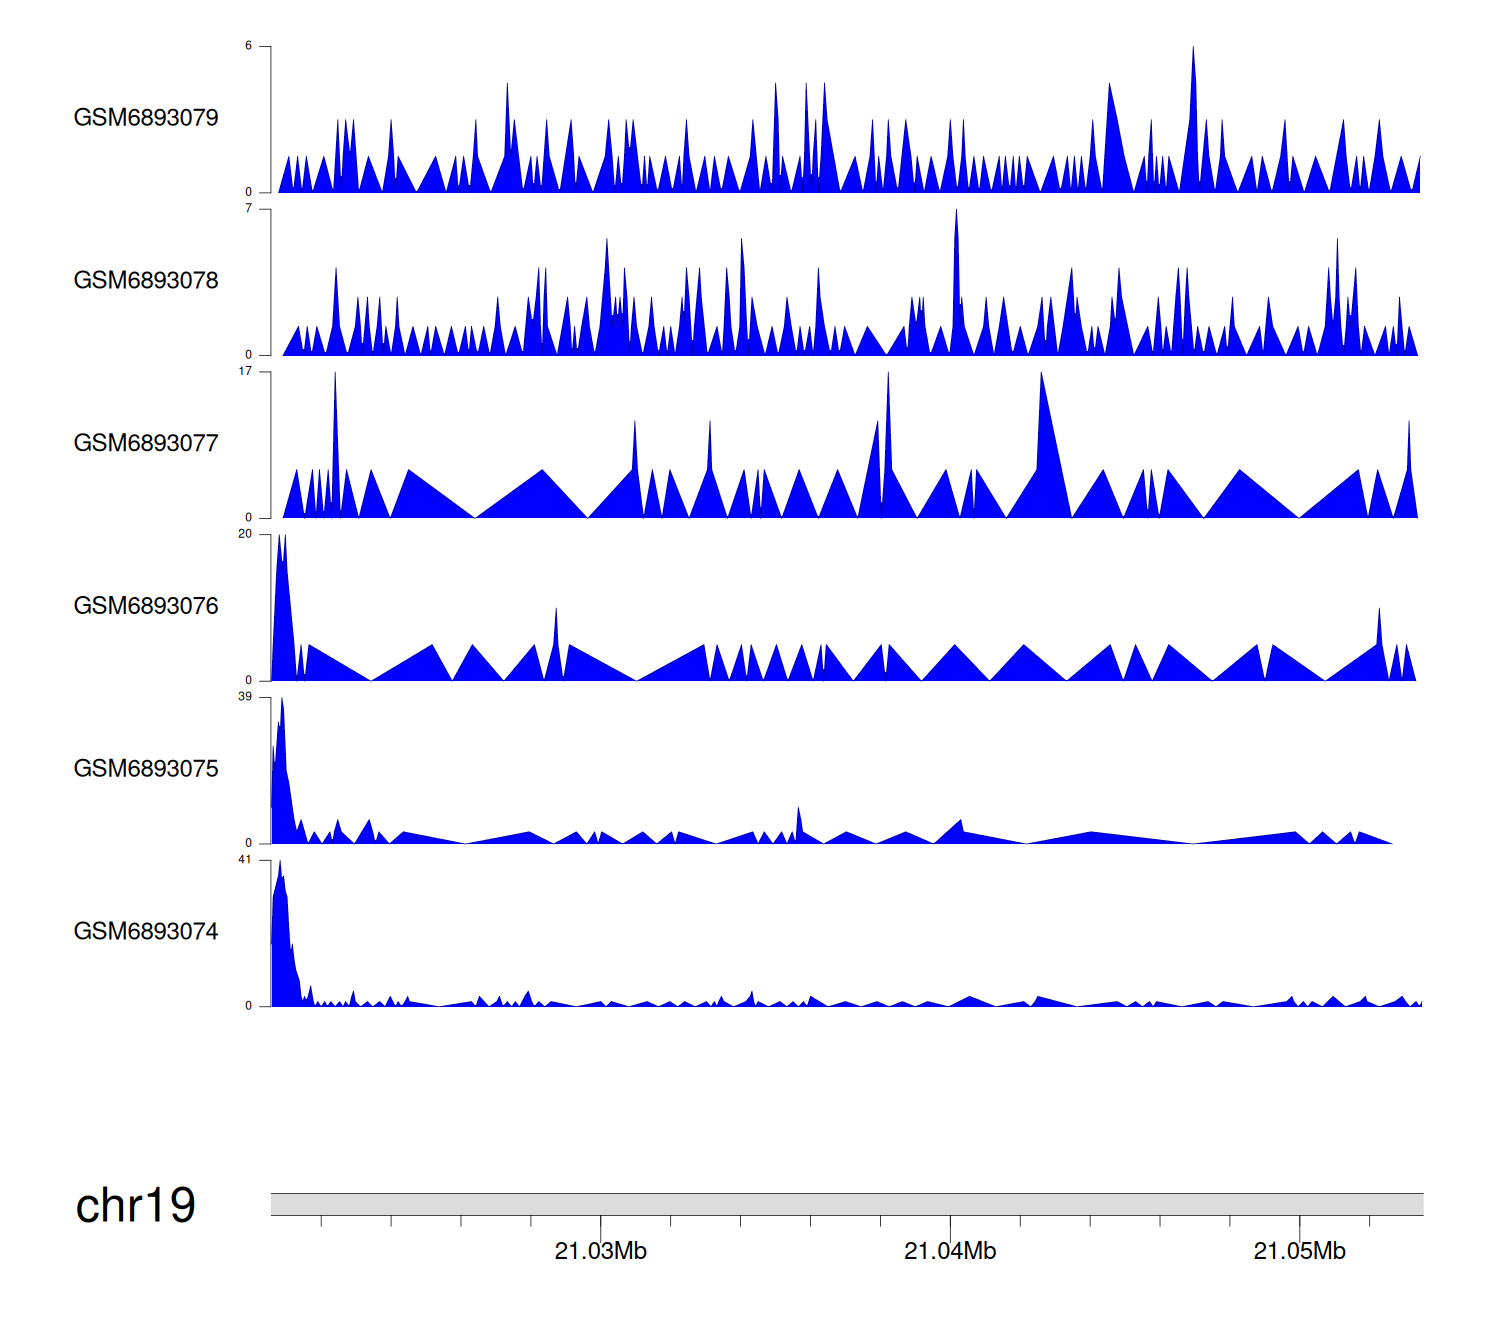Select the 21.05Mb axis position label
The width and height of the screenshot is (1500, 1320).
[1299, 1251]
